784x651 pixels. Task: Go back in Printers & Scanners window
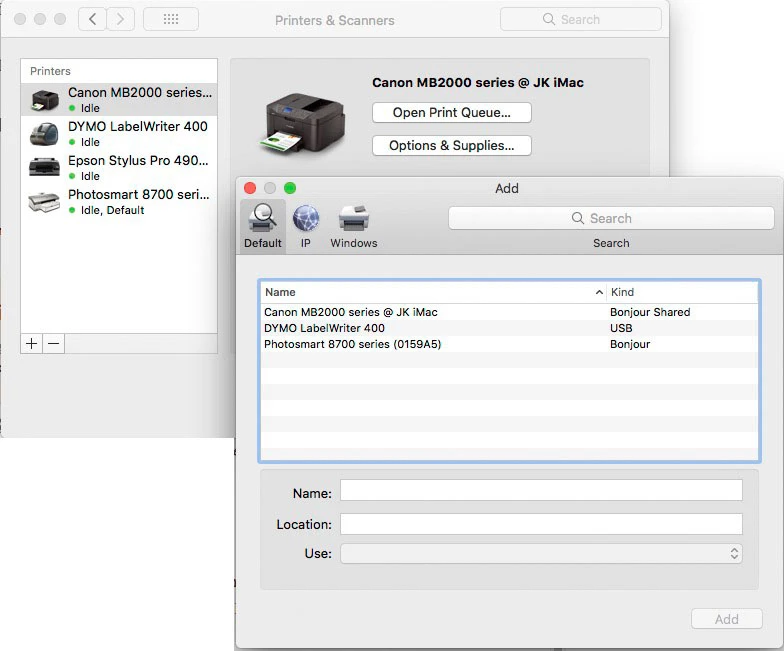click(92, 20)
